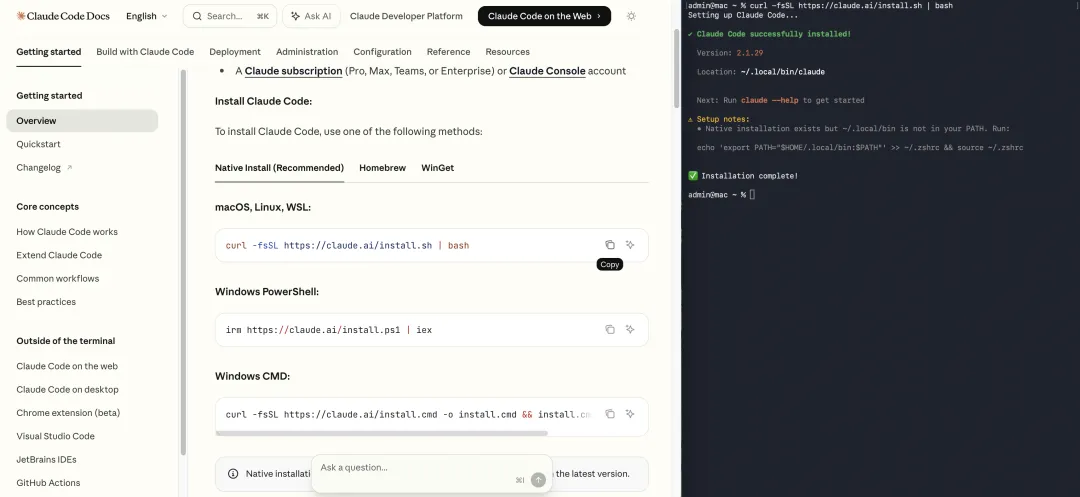Viewport: 1080px width, 497px height.
Task: Switch to the Homebrew install tab
Action: coord(382,168)
